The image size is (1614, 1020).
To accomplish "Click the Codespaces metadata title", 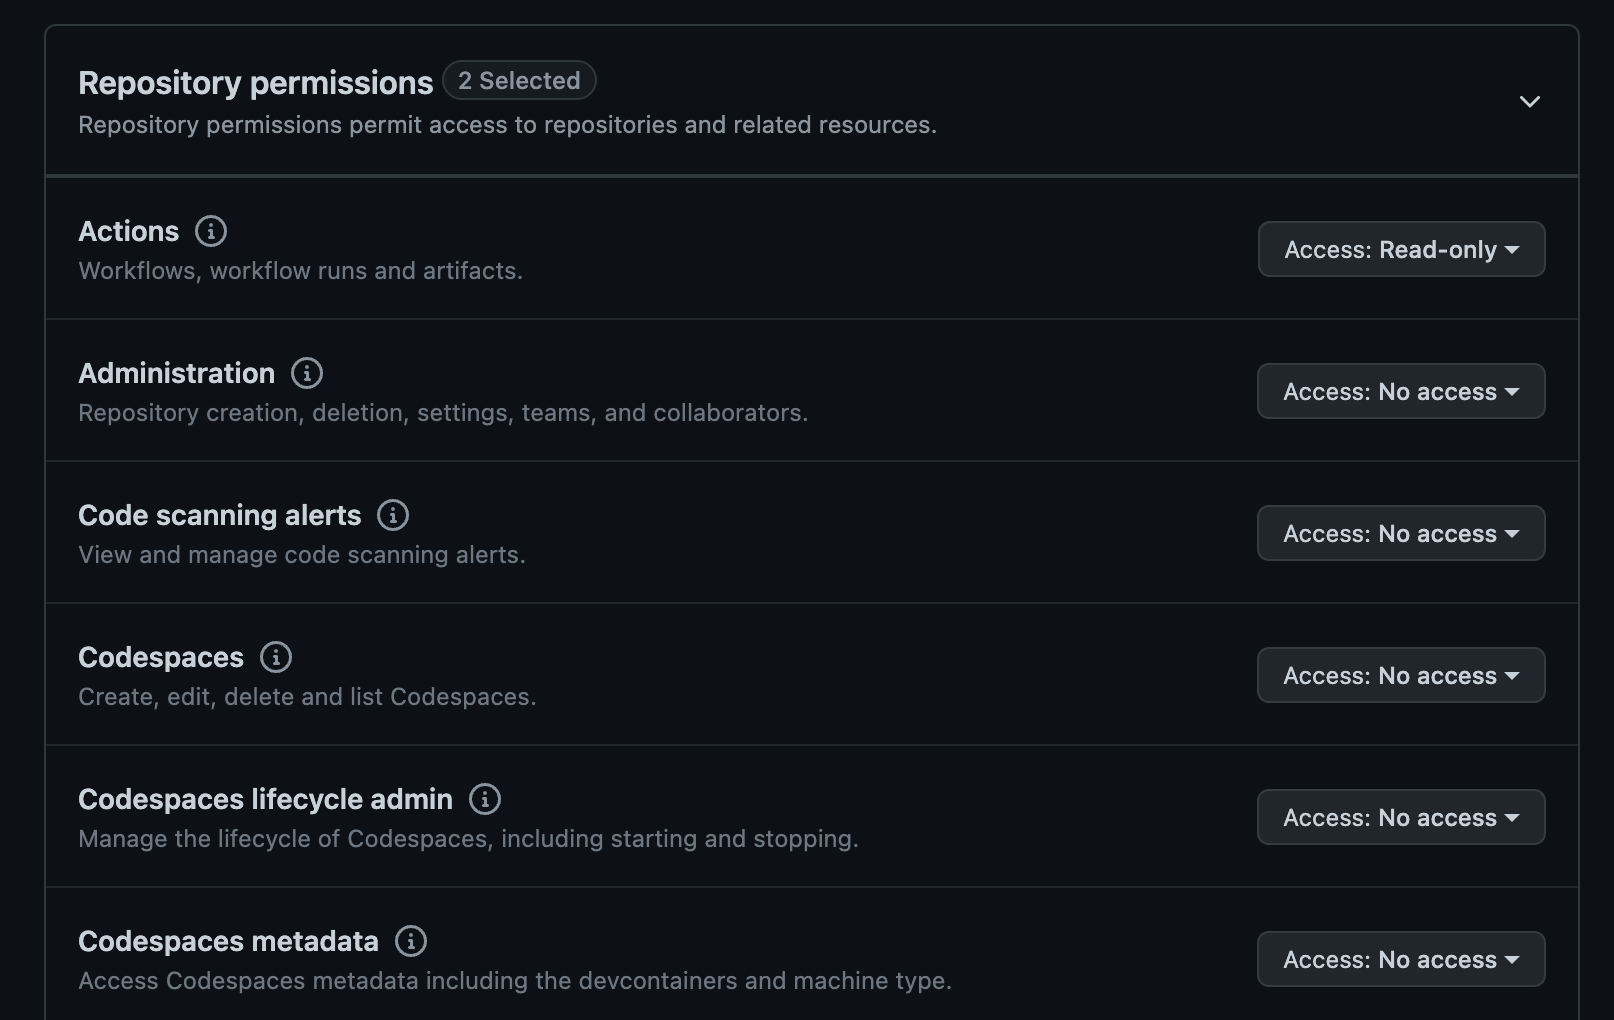I will click(228, 941).
